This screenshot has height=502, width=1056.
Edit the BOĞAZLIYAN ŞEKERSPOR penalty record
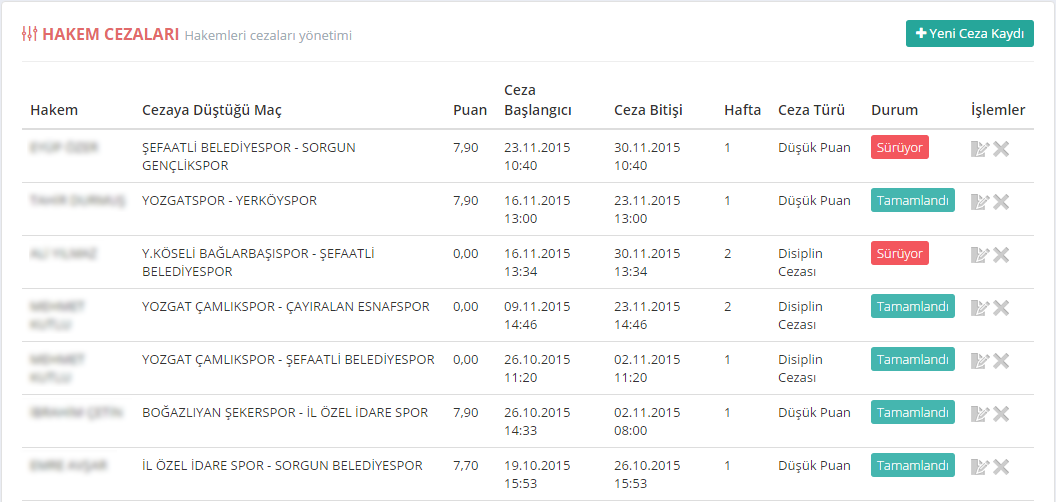click(980, 414)
